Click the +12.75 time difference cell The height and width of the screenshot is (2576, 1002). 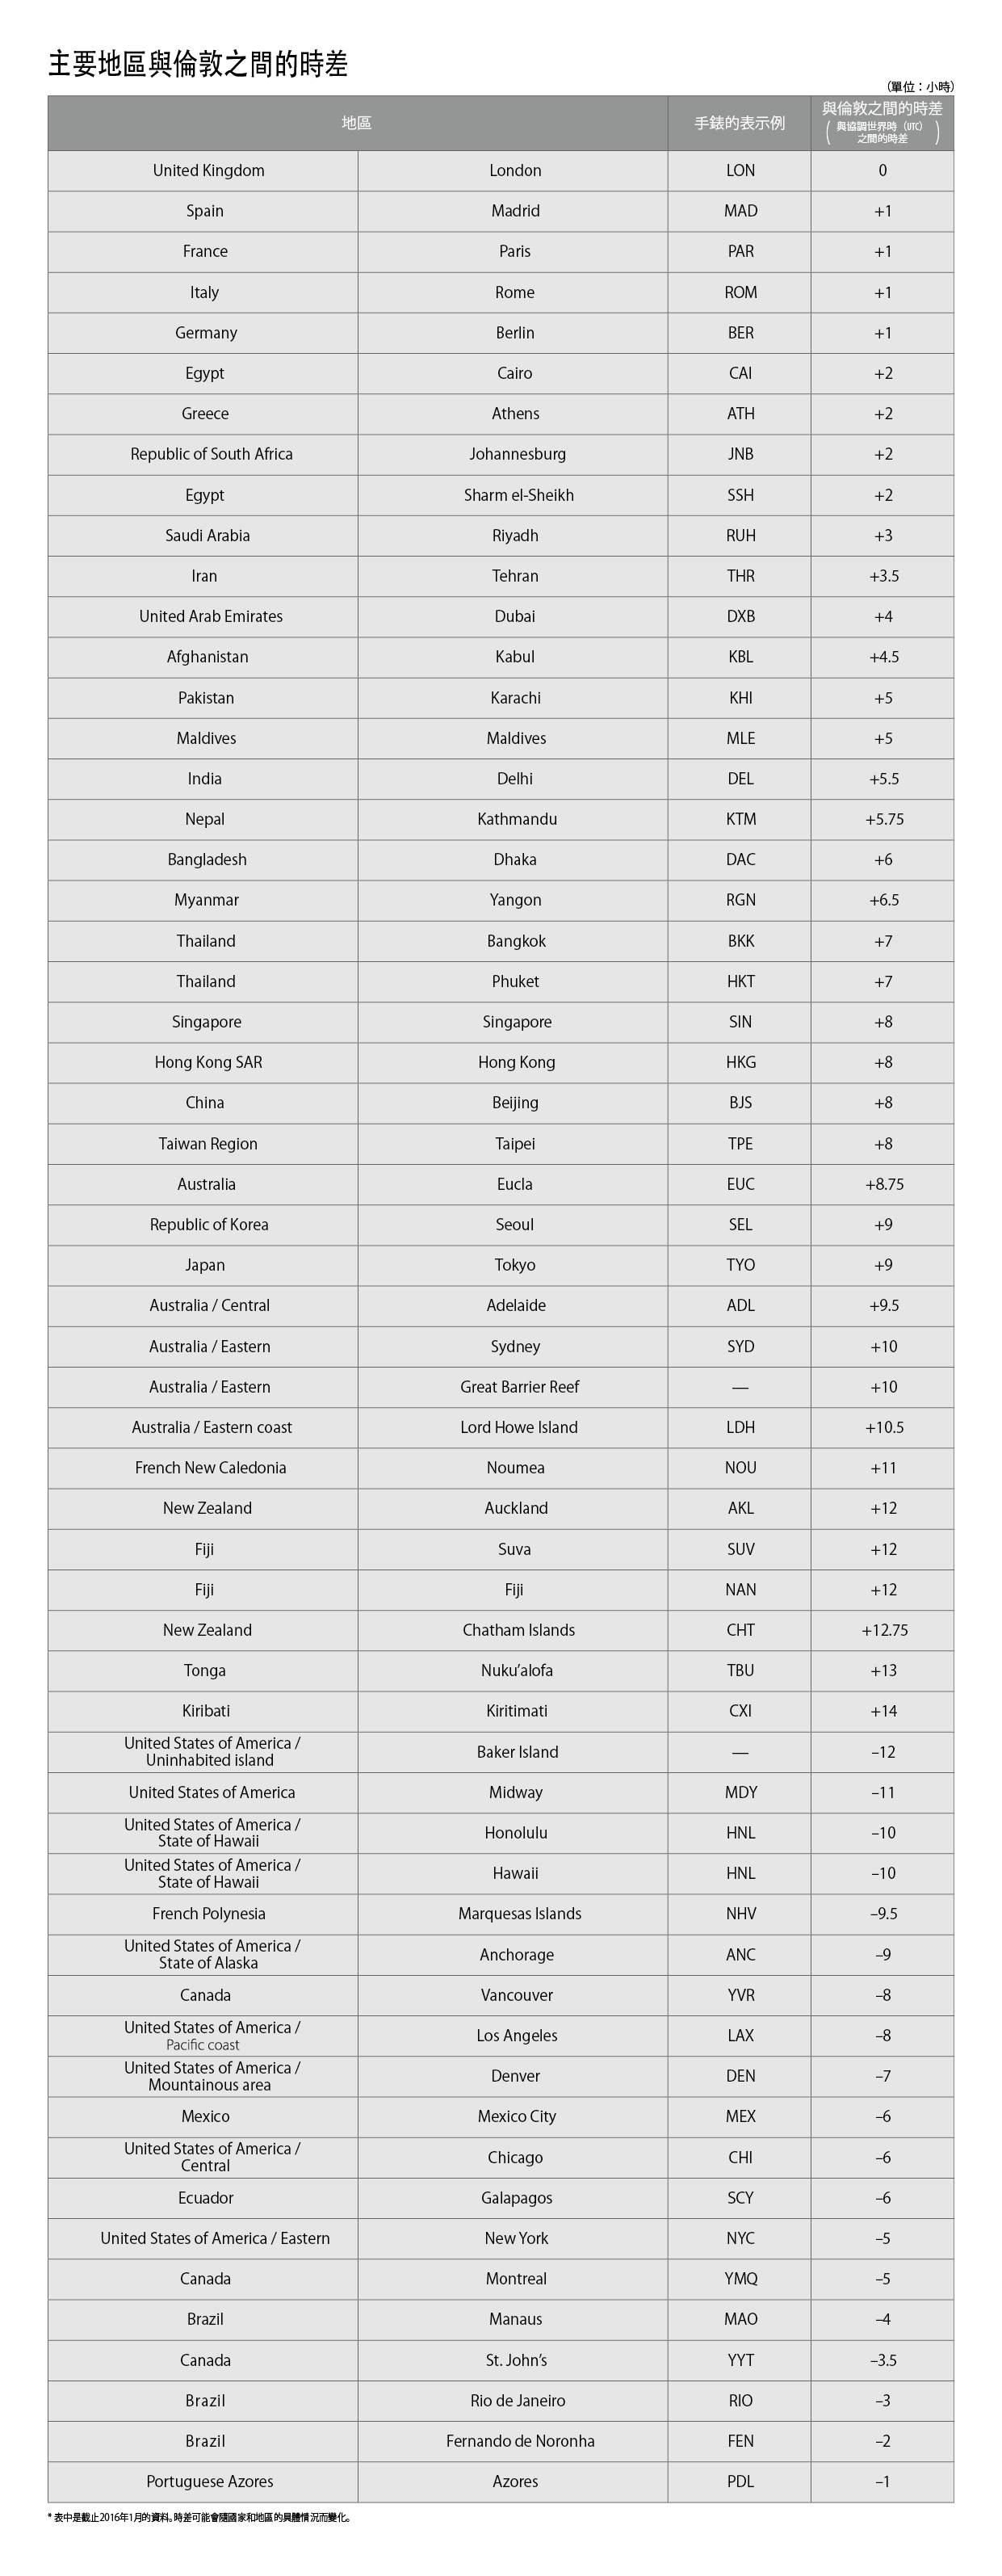tap(884, 1630)
